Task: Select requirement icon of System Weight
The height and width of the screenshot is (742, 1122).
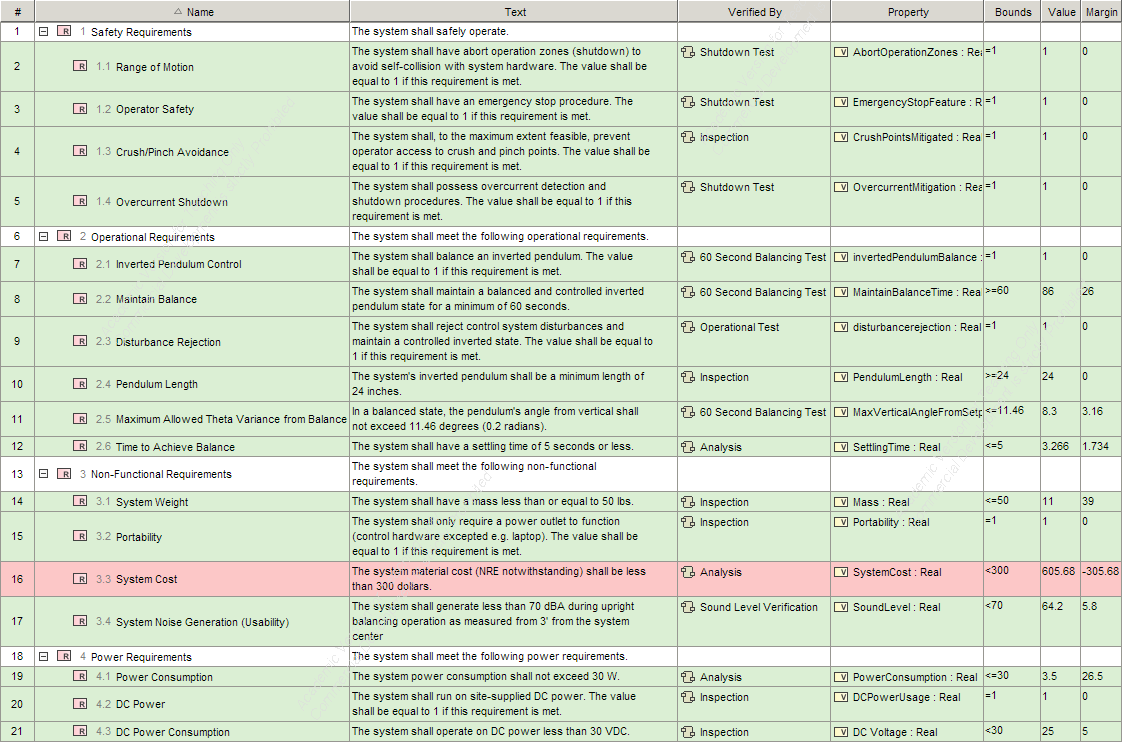Action: click(80, 502)
